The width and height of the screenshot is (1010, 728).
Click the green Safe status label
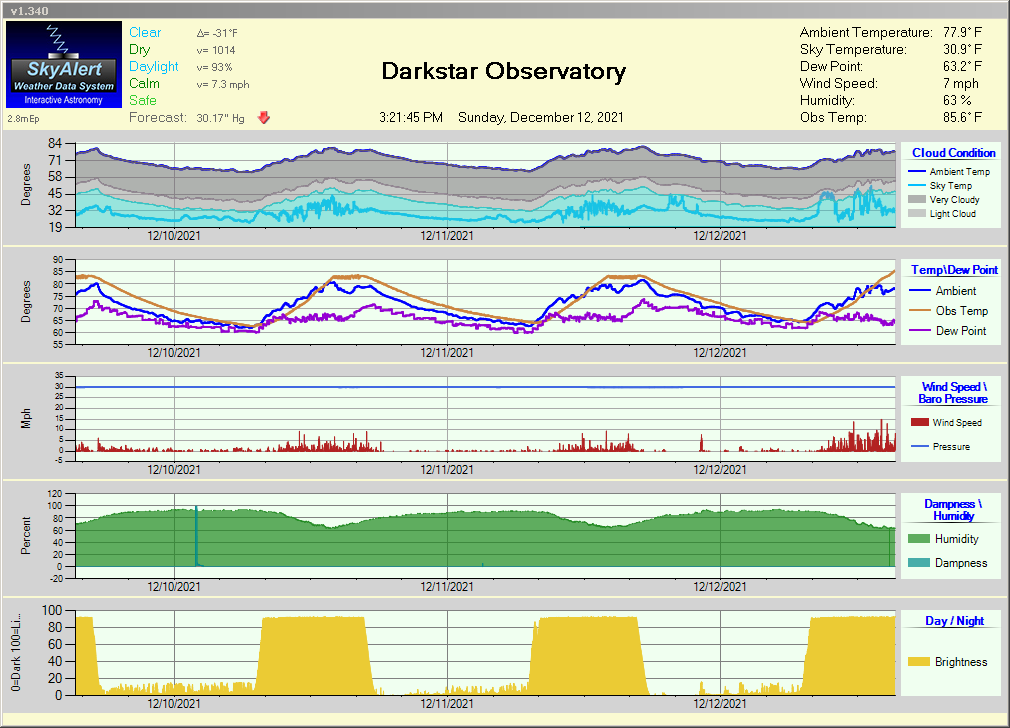click(x=143, y=100)
